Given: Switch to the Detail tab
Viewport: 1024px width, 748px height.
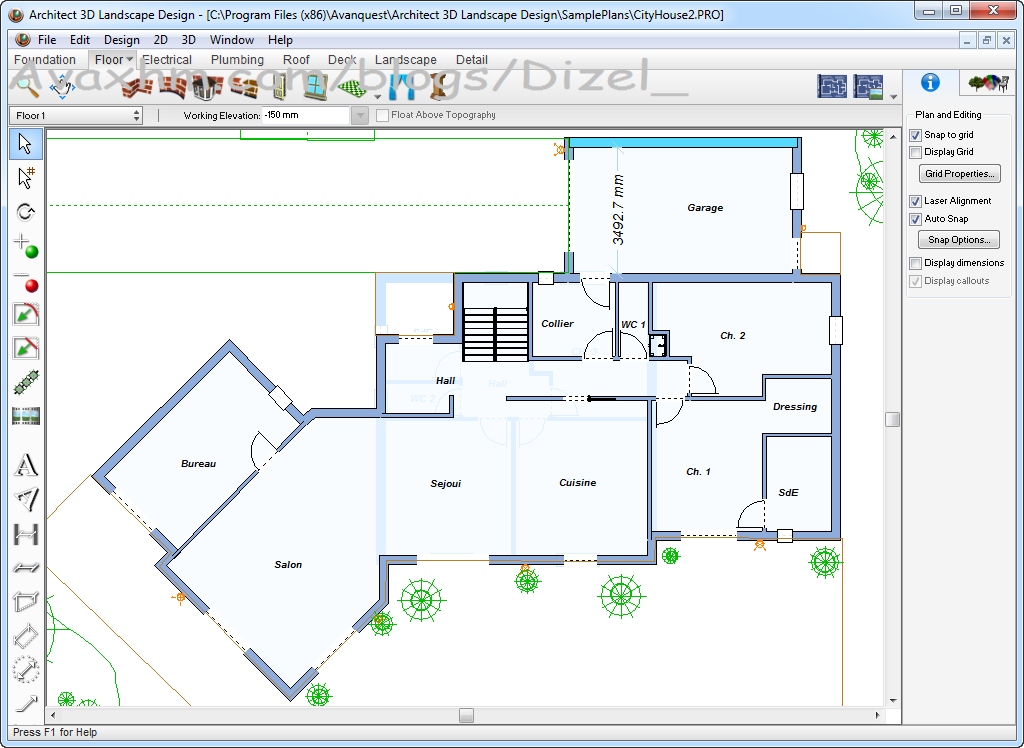Looking at the screenshot, I should coord(472,59).
